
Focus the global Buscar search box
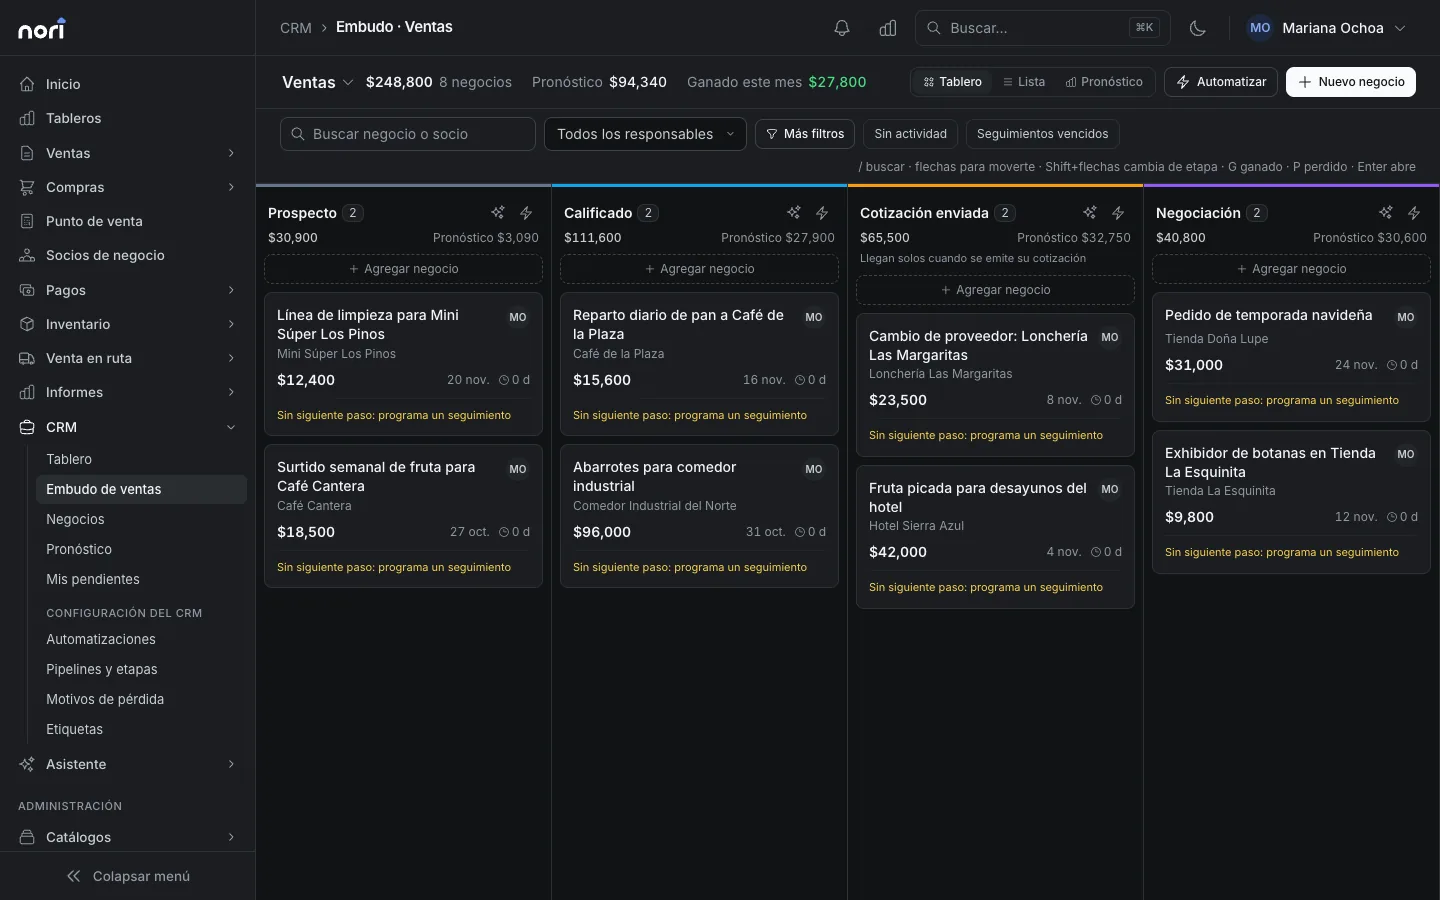tap(1043, 28)
